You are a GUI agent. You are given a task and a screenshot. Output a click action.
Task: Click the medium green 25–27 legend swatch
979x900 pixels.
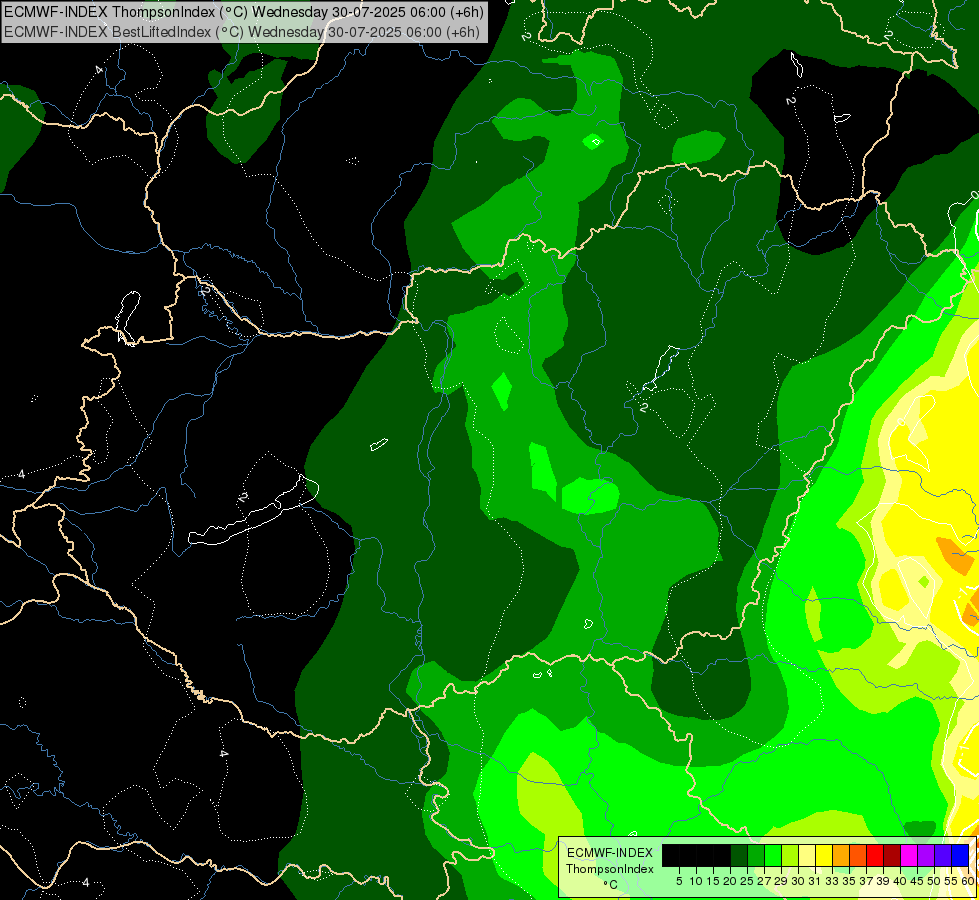(x=756, y=856)
